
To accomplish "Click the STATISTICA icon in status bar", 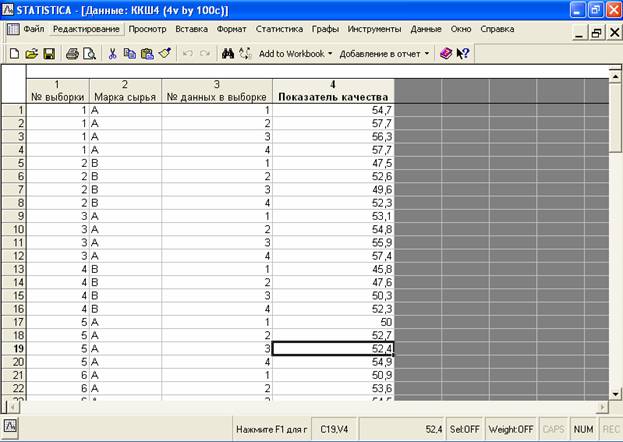I will [10, 426].
